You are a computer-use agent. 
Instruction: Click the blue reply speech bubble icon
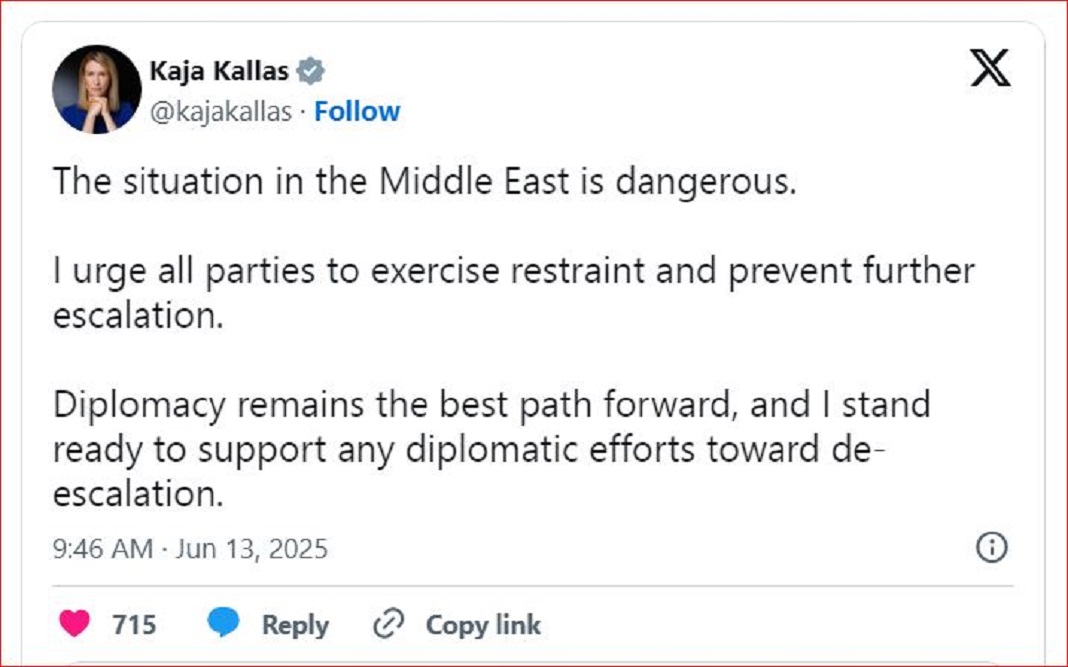tap(223, 624)
